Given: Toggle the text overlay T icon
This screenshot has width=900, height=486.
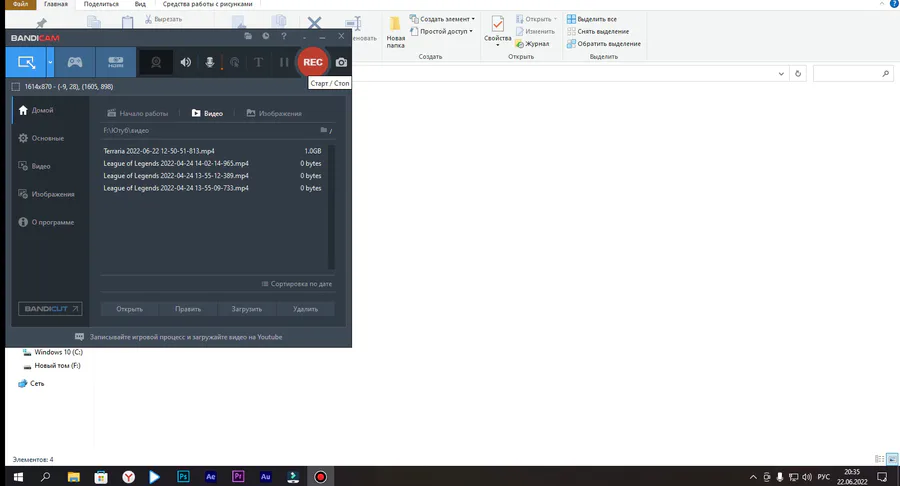Looking at the screenshot, I should 258,62.
